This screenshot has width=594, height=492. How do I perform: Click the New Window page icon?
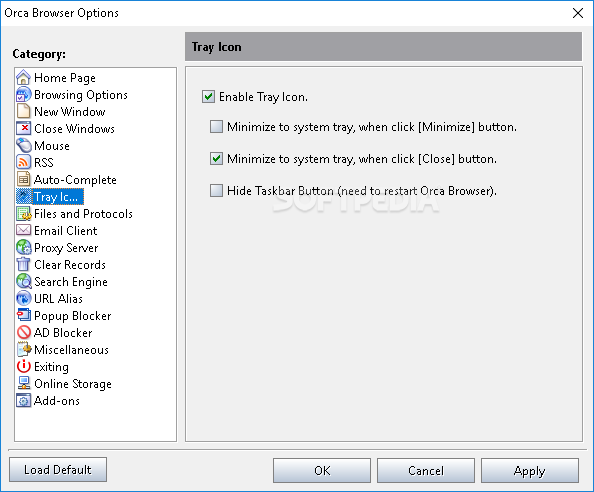23,112
